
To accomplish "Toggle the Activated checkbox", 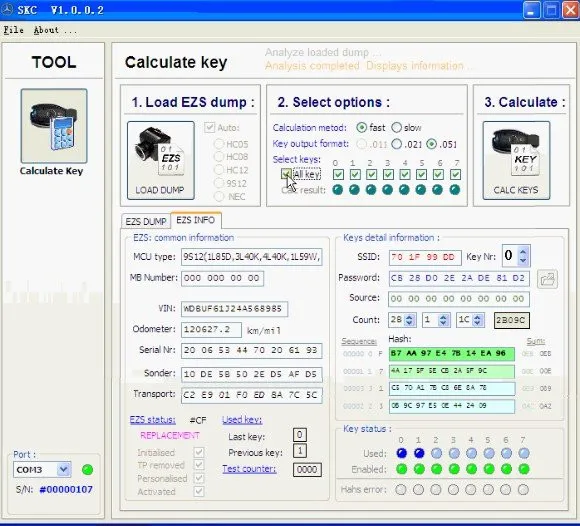I will [x=199, y=492].
